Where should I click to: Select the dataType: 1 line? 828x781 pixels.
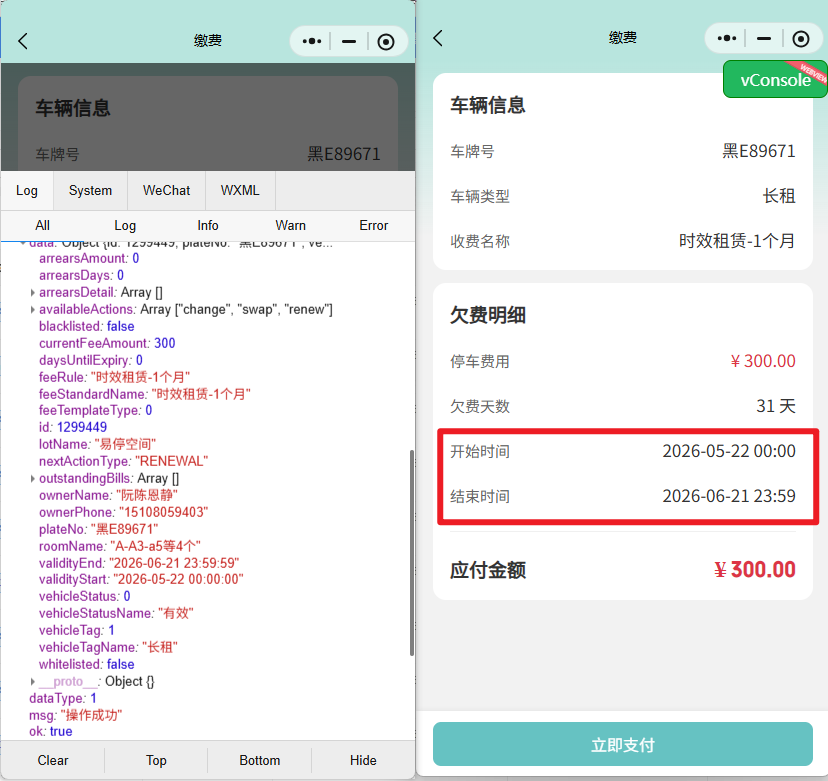[63, 698]
